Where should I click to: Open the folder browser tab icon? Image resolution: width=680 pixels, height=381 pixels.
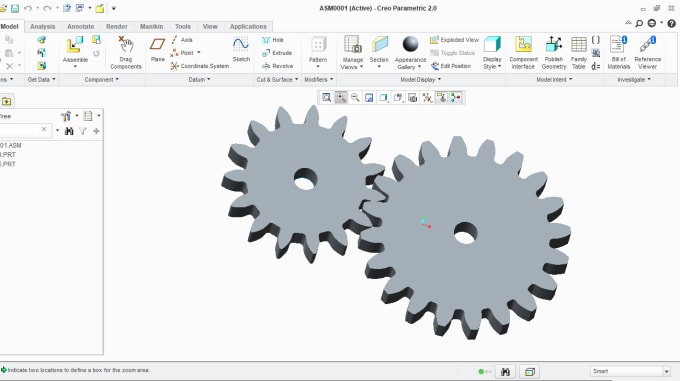7,101
